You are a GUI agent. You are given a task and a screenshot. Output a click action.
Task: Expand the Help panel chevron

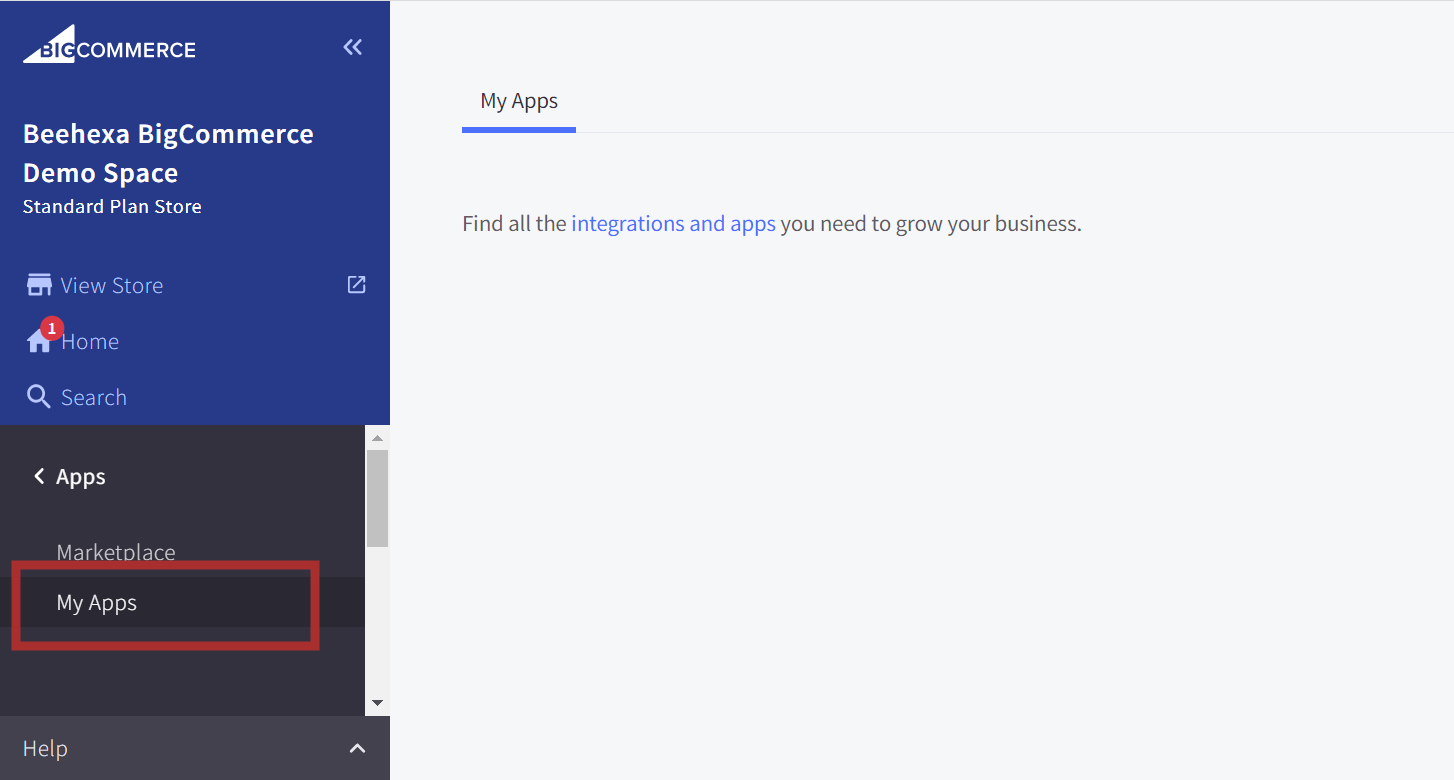(357, 748)
